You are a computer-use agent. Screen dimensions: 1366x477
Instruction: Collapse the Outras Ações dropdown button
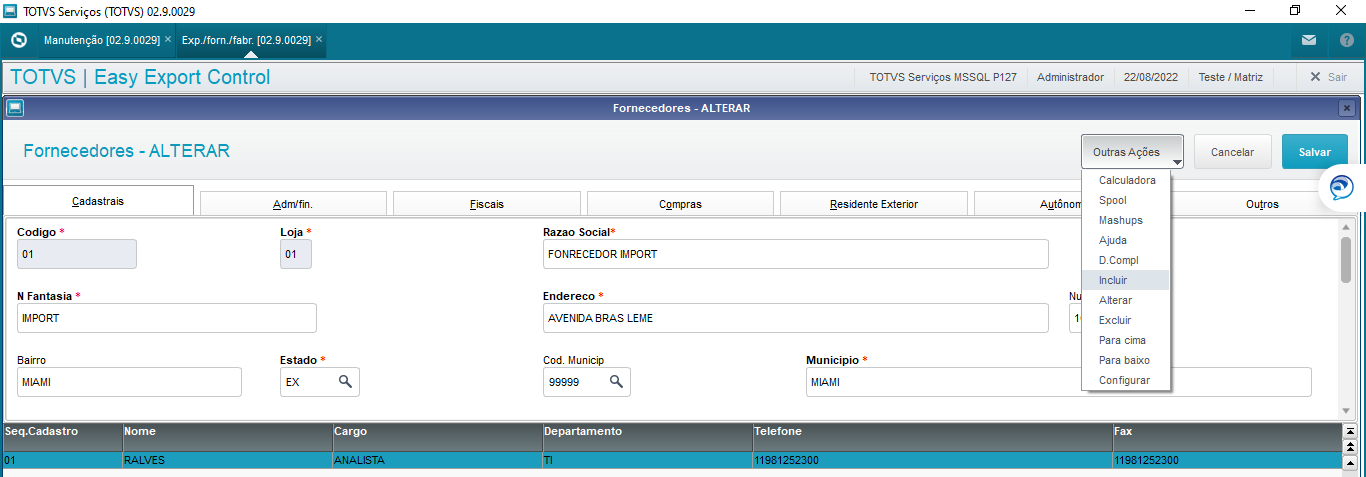pos(1132,152)
